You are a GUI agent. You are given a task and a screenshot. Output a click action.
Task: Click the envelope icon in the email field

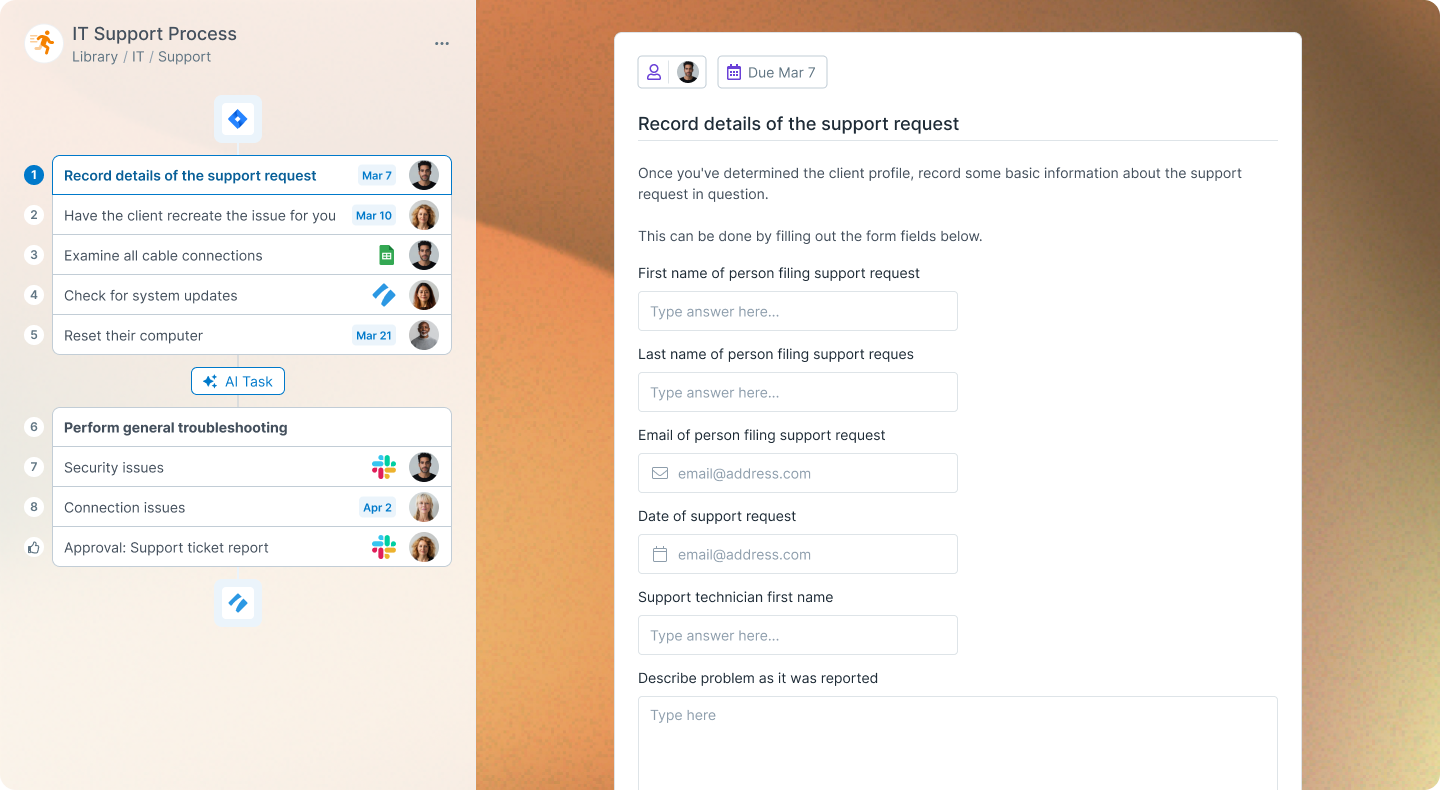pyautogui.click(x=660, y=473)
